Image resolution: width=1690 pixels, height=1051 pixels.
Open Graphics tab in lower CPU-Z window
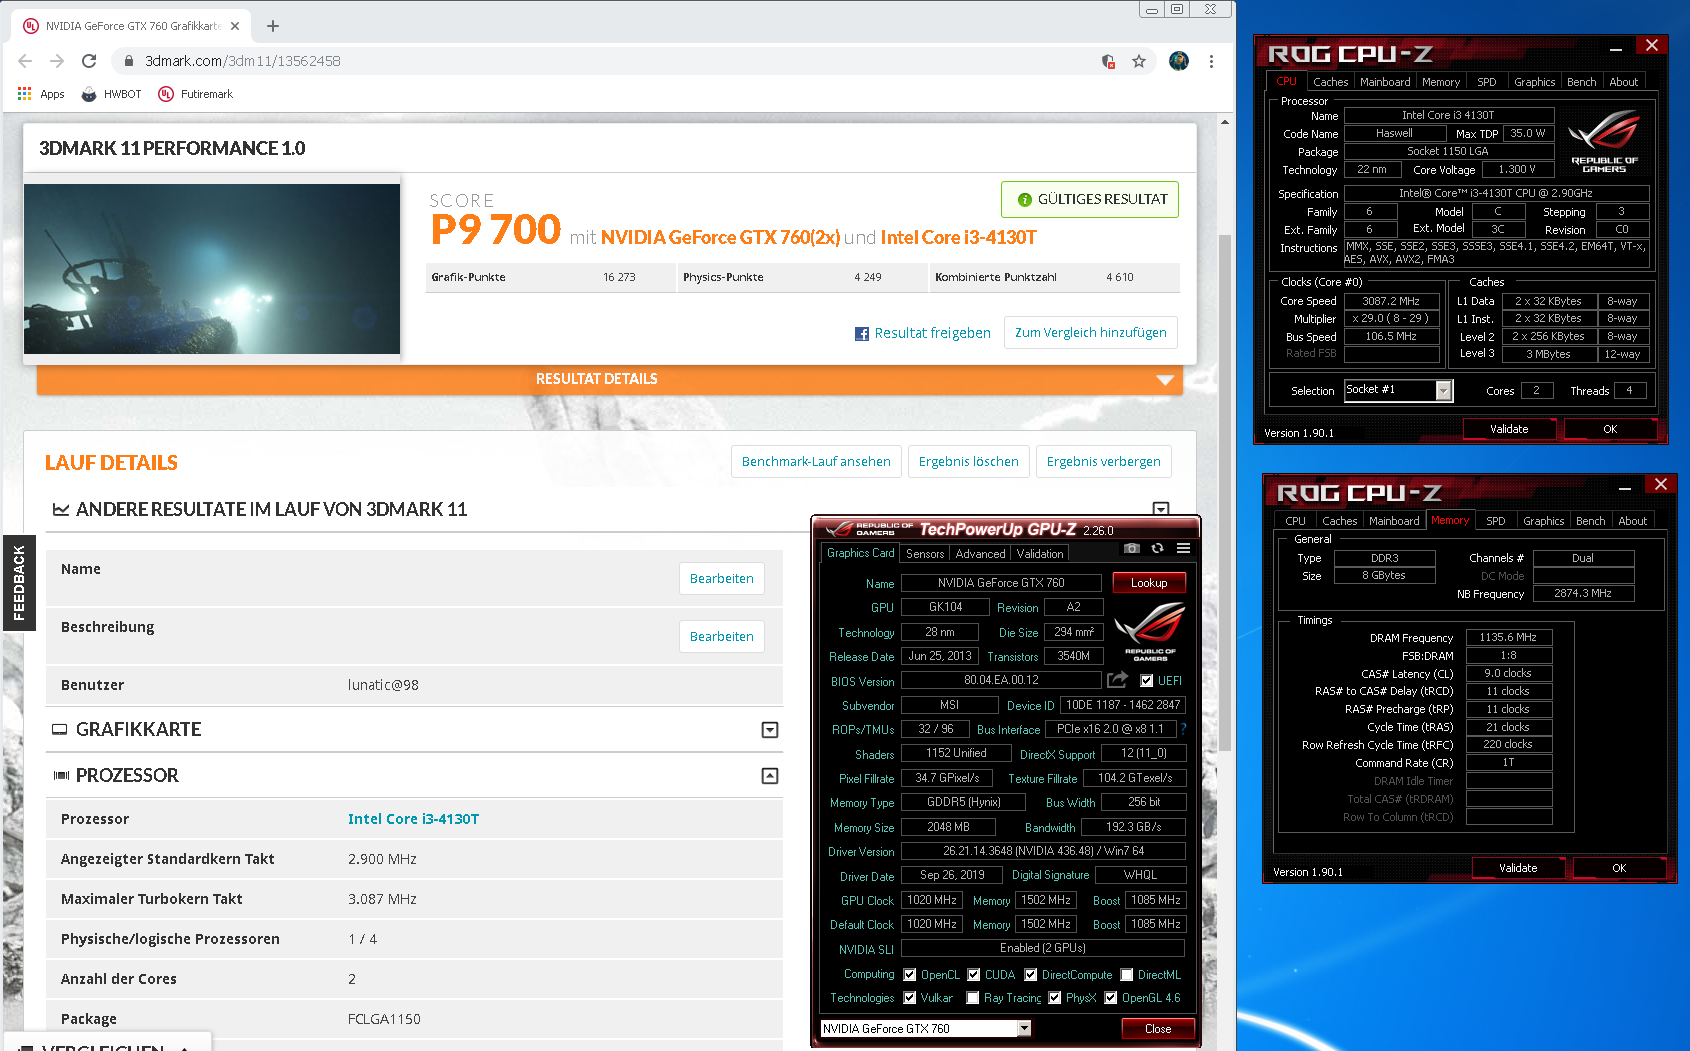click(1543, 521)
